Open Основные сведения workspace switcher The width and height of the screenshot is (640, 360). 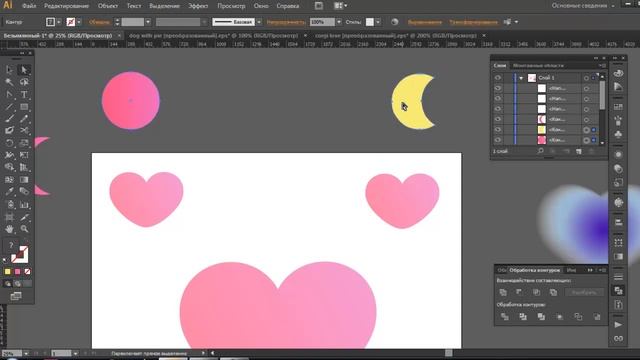[583, 6]
